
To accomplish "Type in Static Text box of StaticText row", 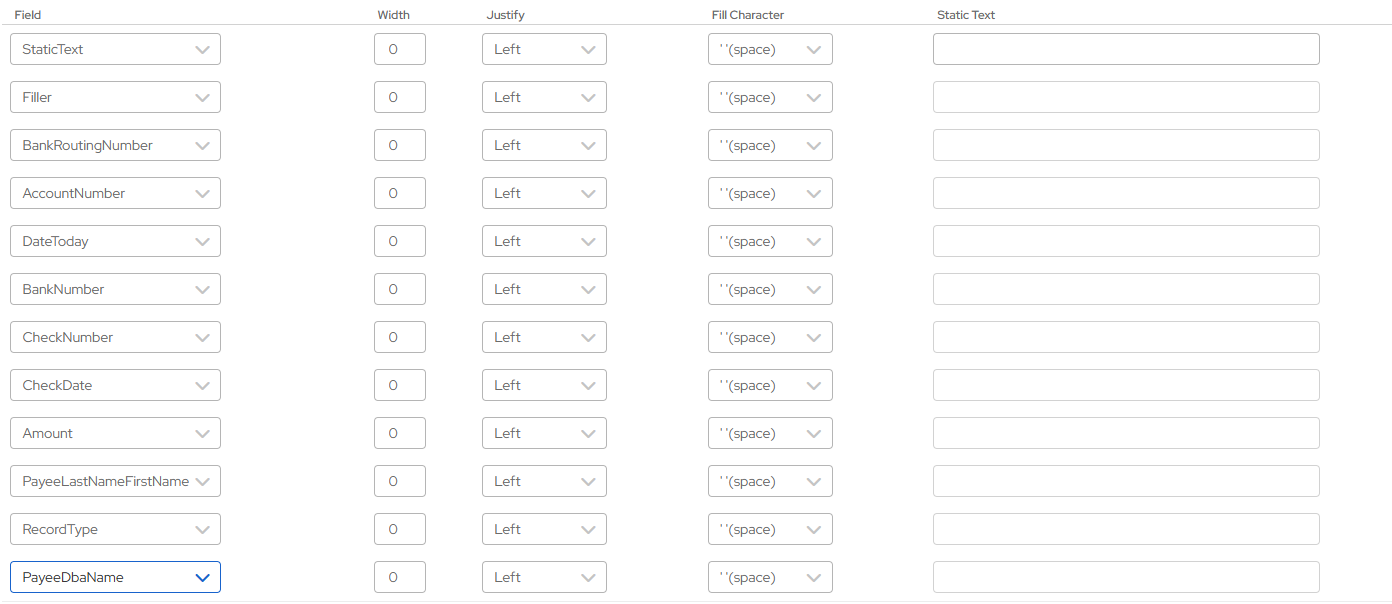I will [1125, 49].
